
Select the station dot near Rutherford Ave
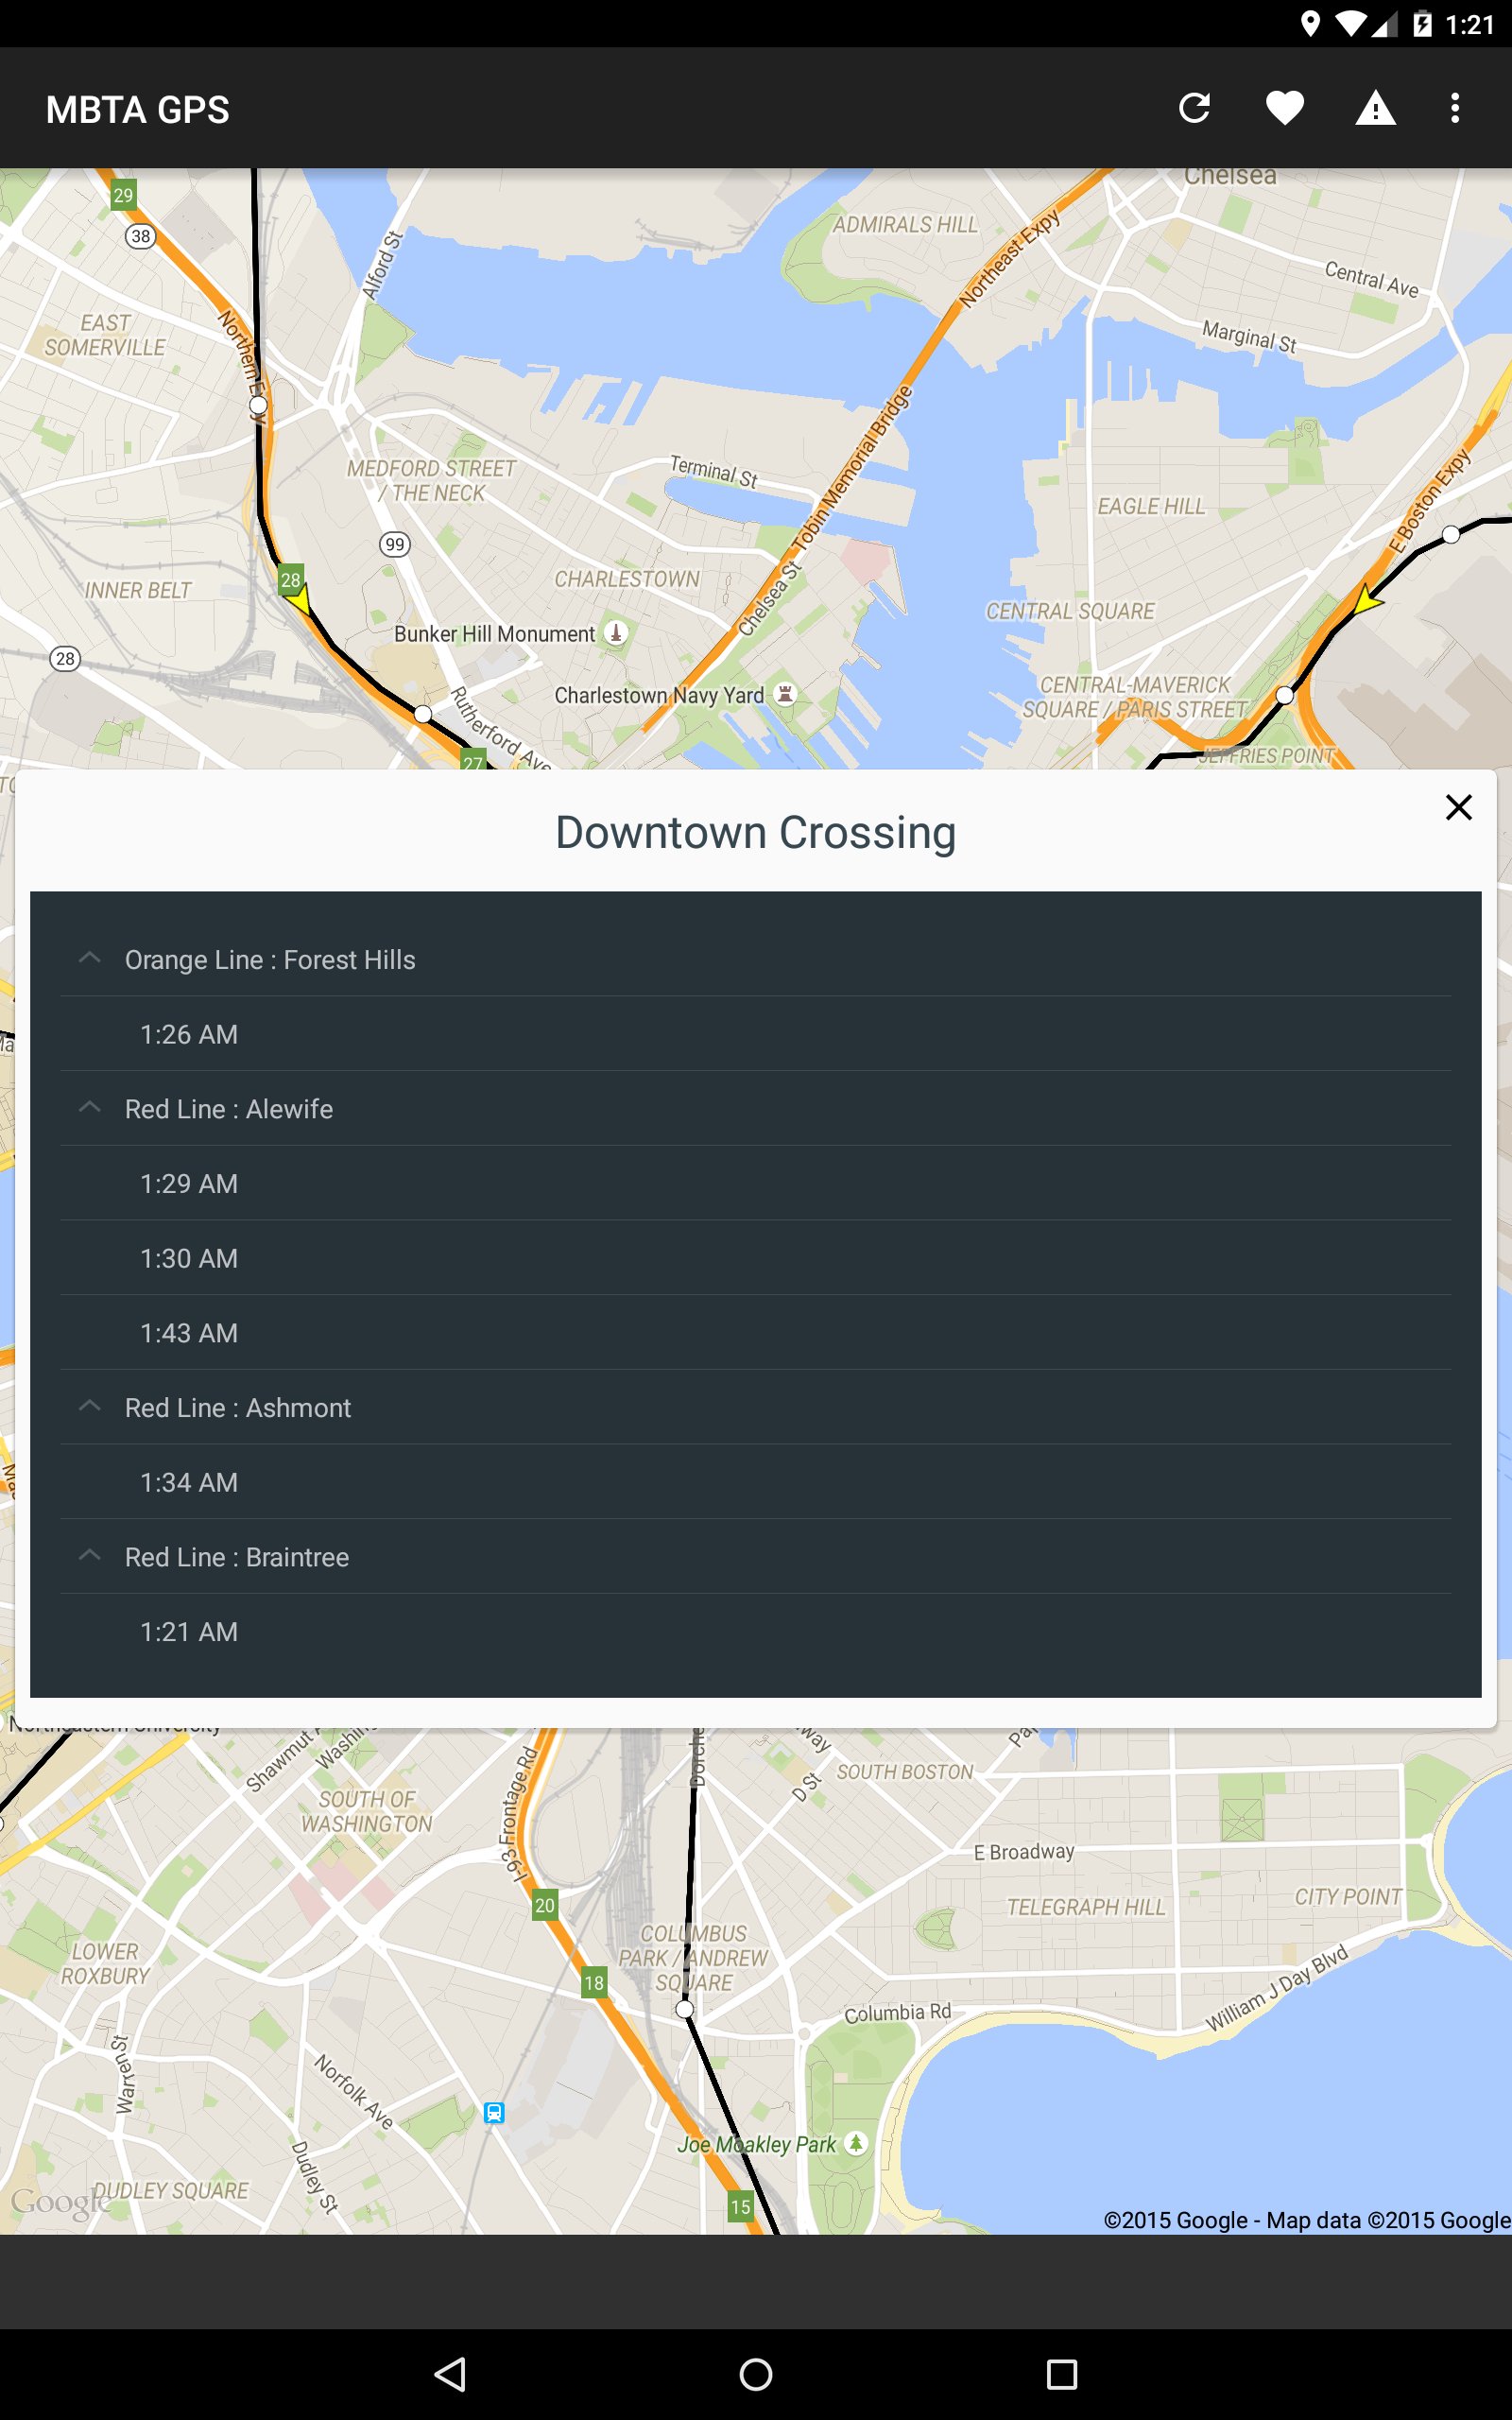(423, 714)
